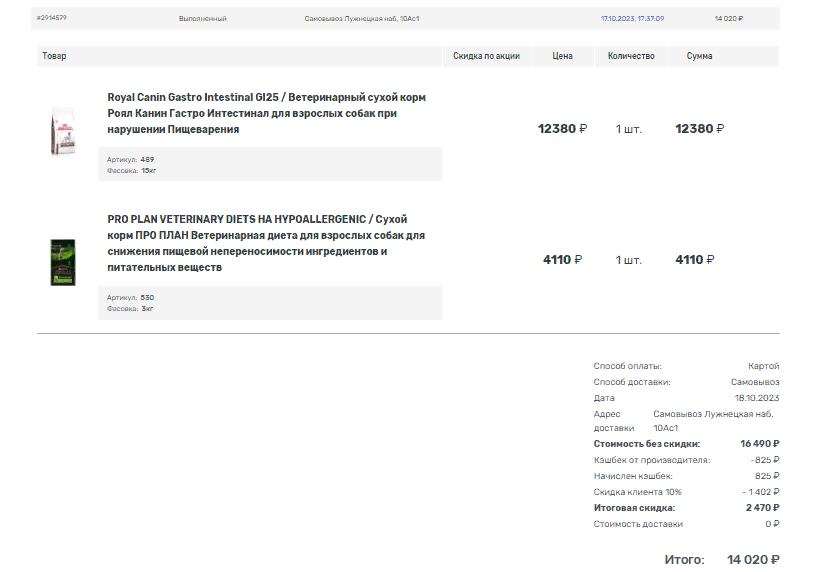Click the pickup address in order header
This screenshot has height=572, width=818.
[x=361, y=19]
